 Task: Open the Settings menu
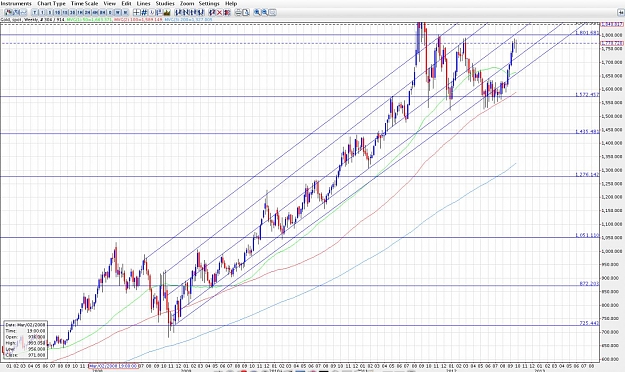[209, 3]
